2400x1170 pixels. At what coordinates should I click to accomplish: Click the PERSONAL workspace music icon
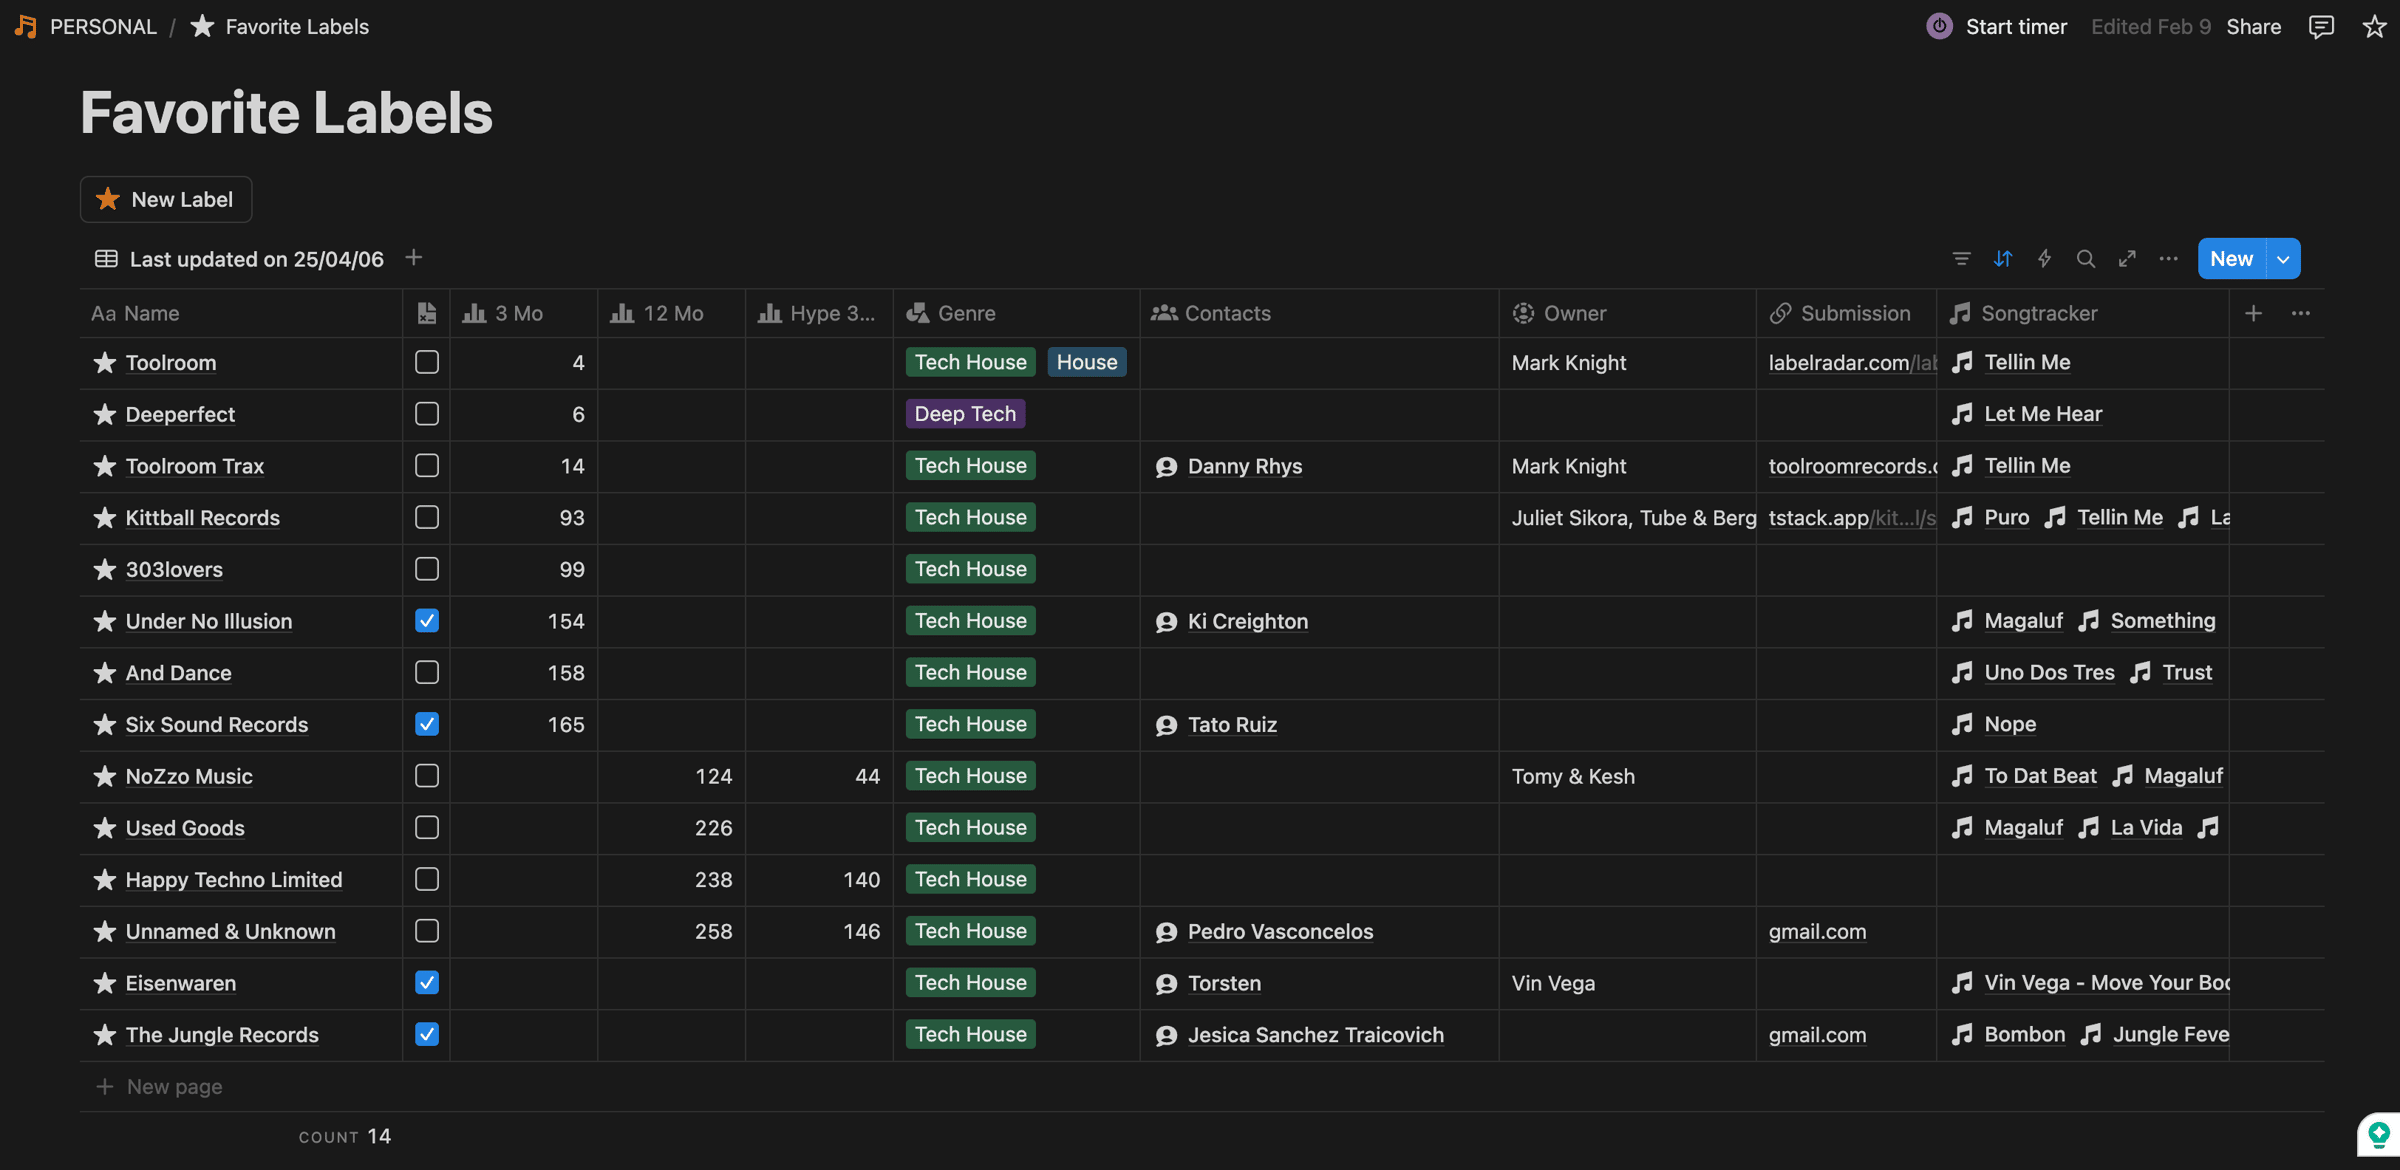click(26, 27)
